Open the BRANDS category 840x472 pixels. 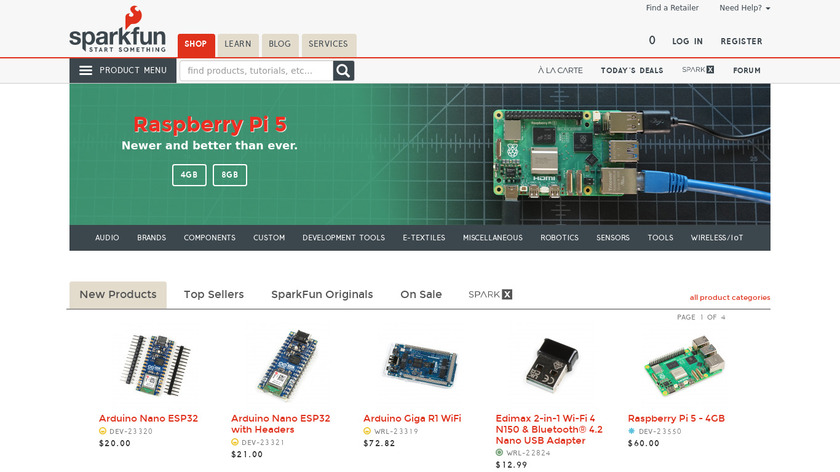pos(152,238)
